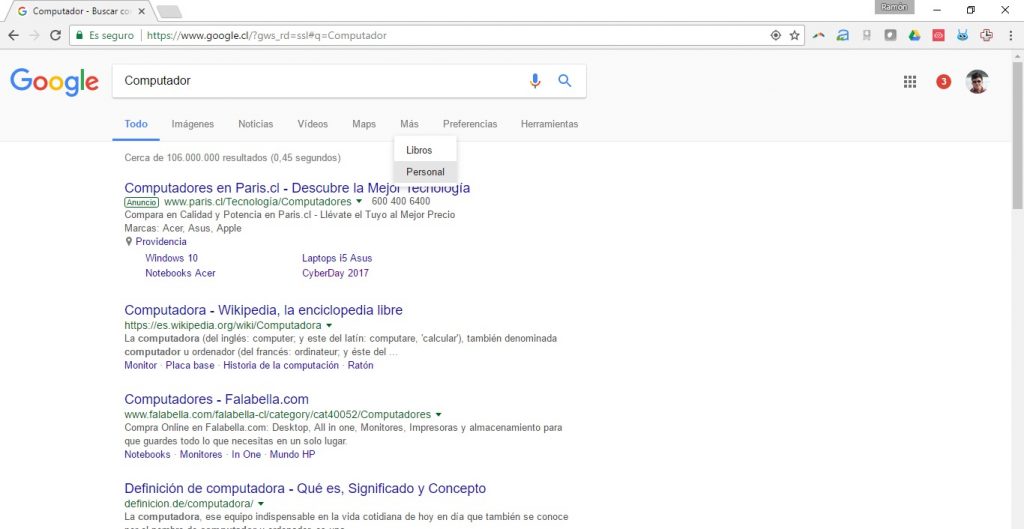Open Falabella Notebooks sublink
Screen dimensions: 1024x529
click(147, 455)
